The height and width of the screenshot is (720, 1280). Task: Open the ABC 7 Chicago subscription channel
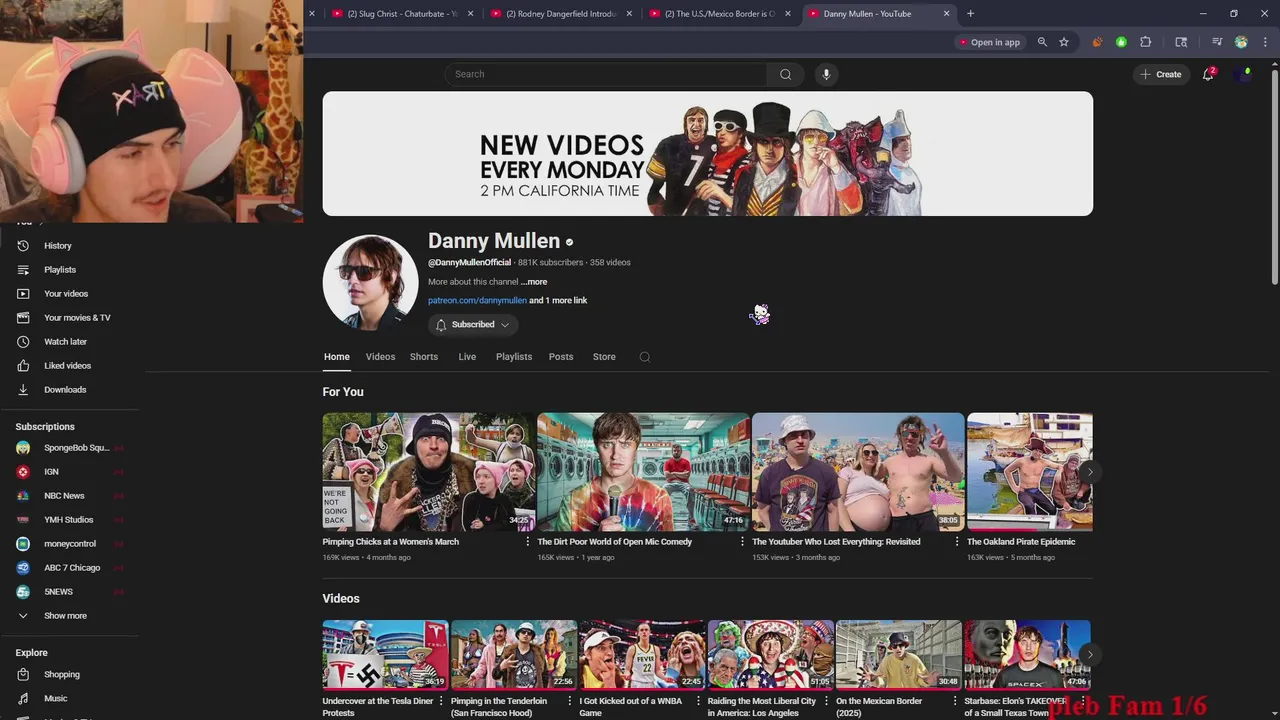click(x=70, y=568)
